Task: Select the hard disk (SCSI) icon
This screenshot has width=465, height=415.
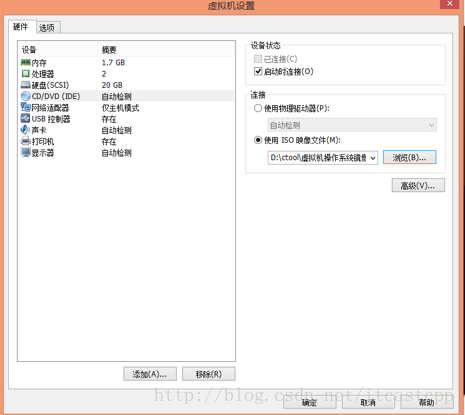Action: 25,85
